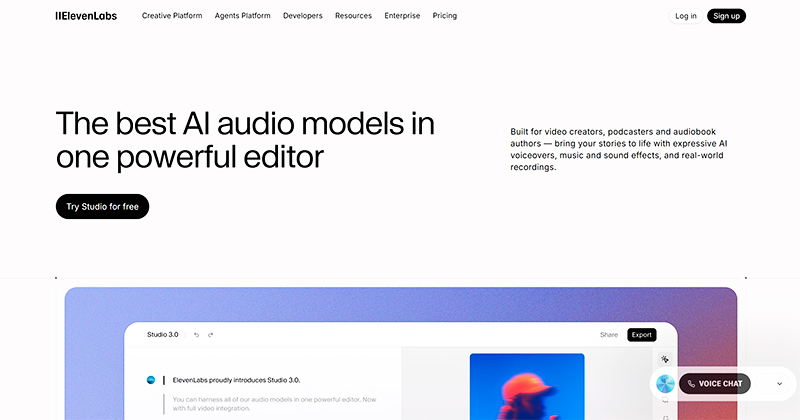Expand the Agents Platform menu
Screen dimensions: 800x420
pos(242,16)
